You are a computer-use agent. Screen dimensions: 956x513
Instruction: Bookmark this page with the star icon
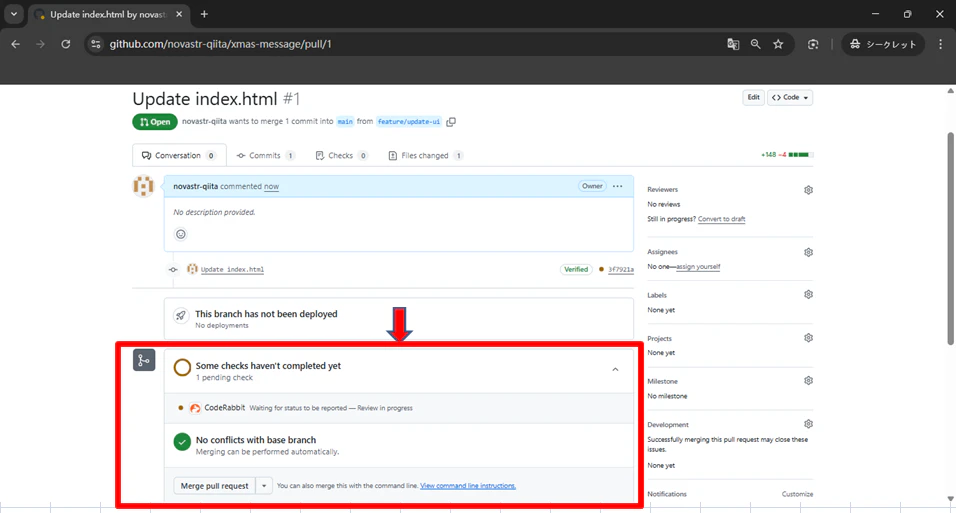click(x=779, y=44)
